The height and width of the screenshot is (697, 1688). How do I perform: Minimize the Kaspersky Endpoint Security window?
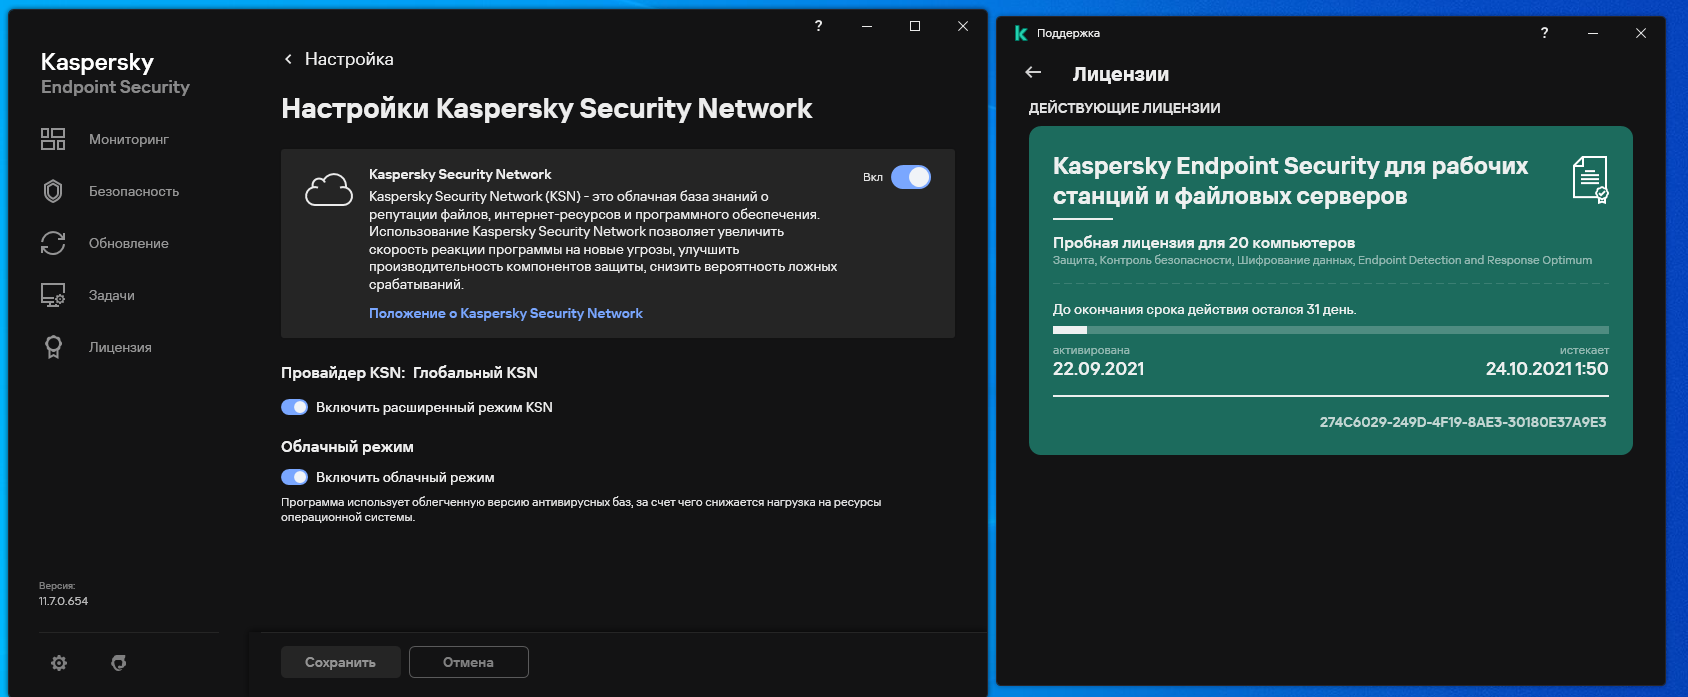[867, 26]
